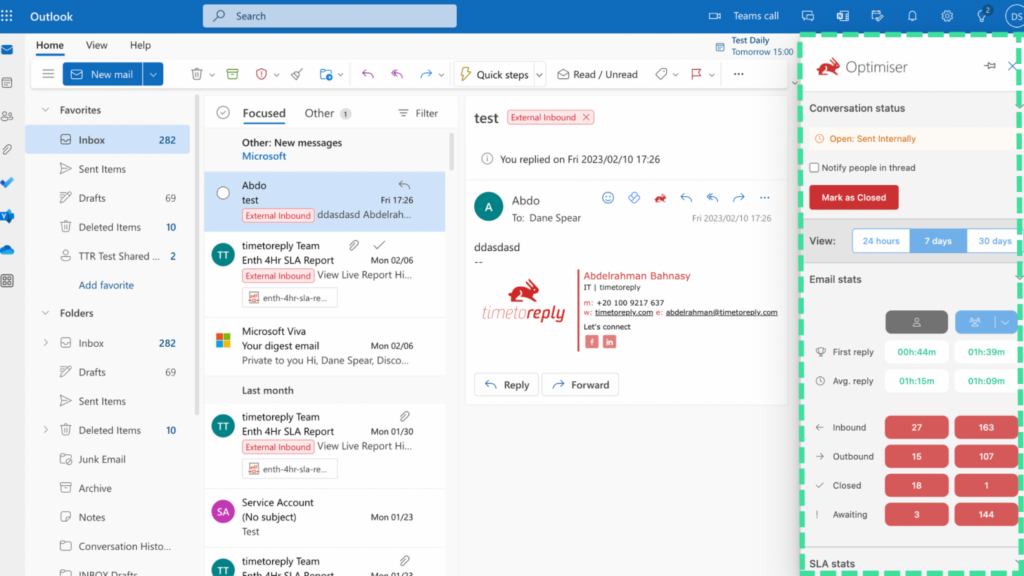The width and height of the screenshot is (1024, 576).
Task: Click inside the Search field
Action: tap(330, 15)
